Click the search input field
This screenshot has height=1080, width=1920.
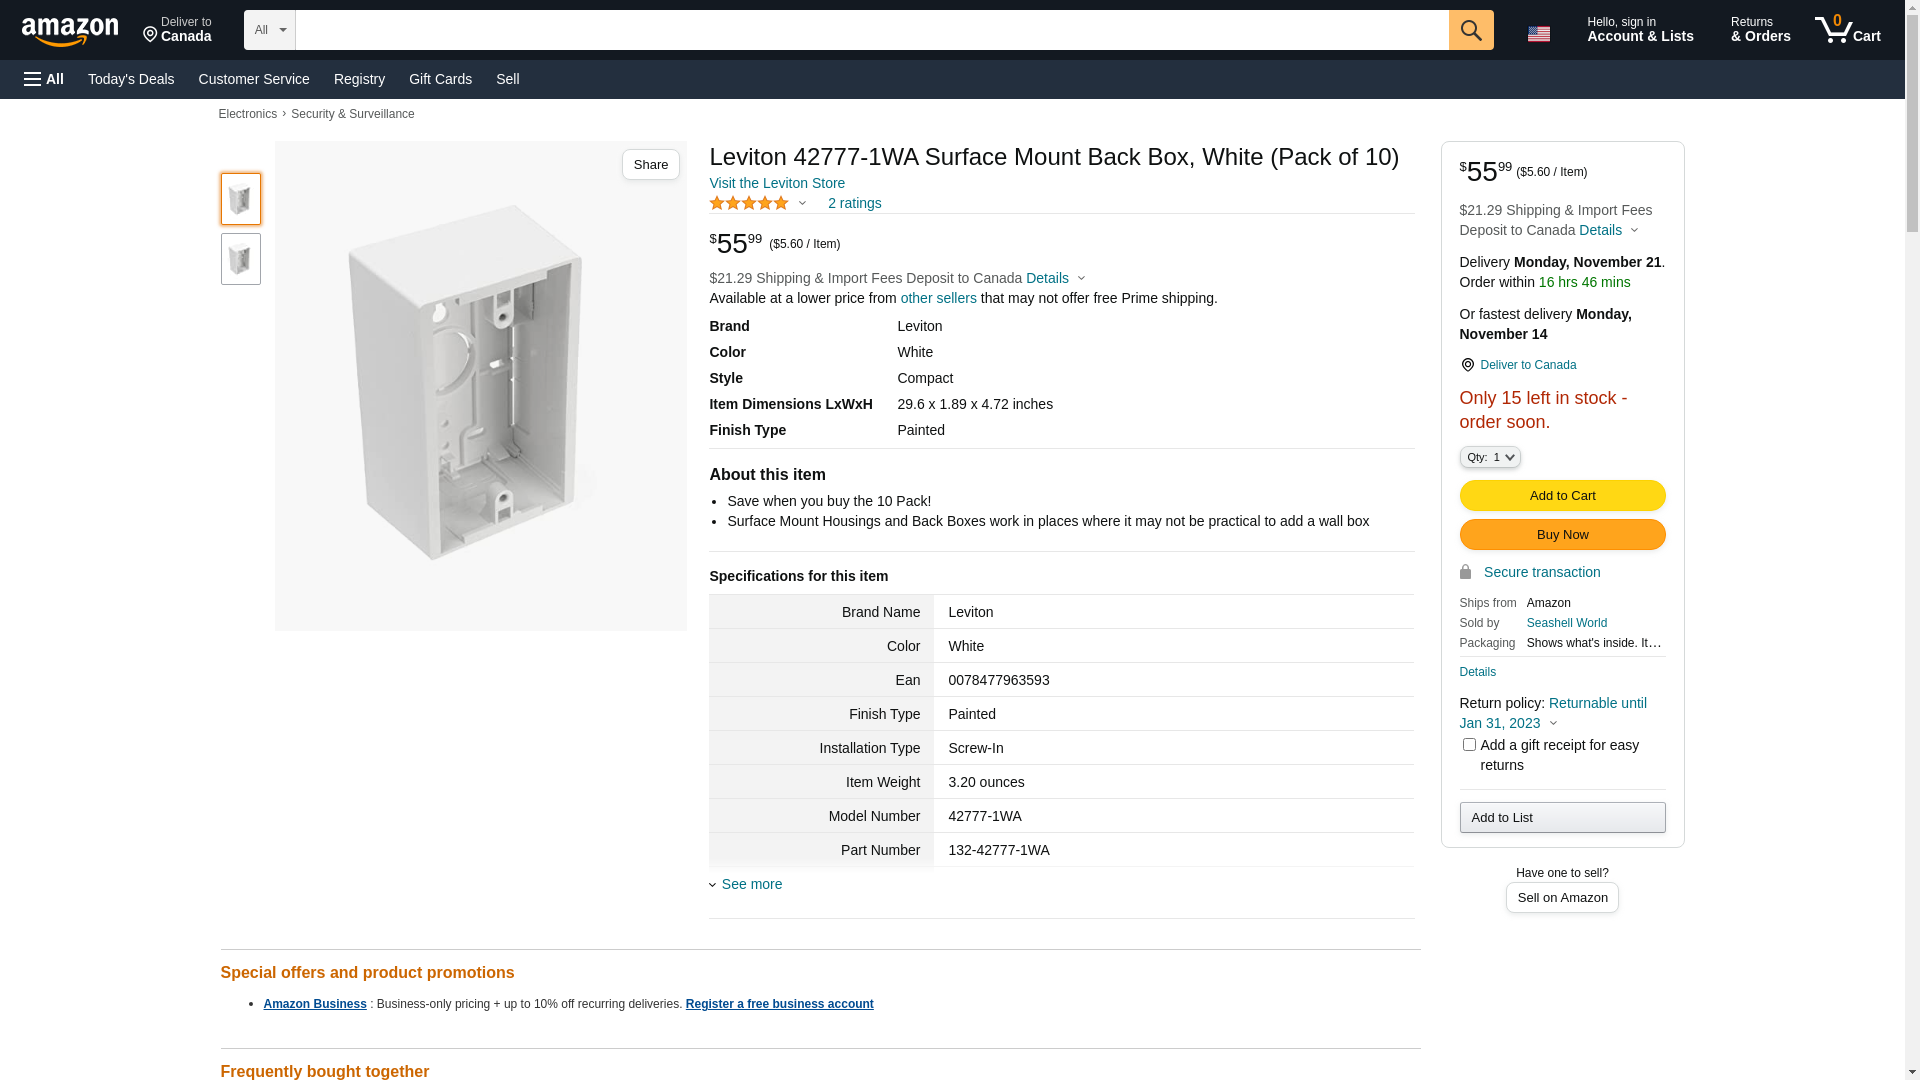click(871, 30)
